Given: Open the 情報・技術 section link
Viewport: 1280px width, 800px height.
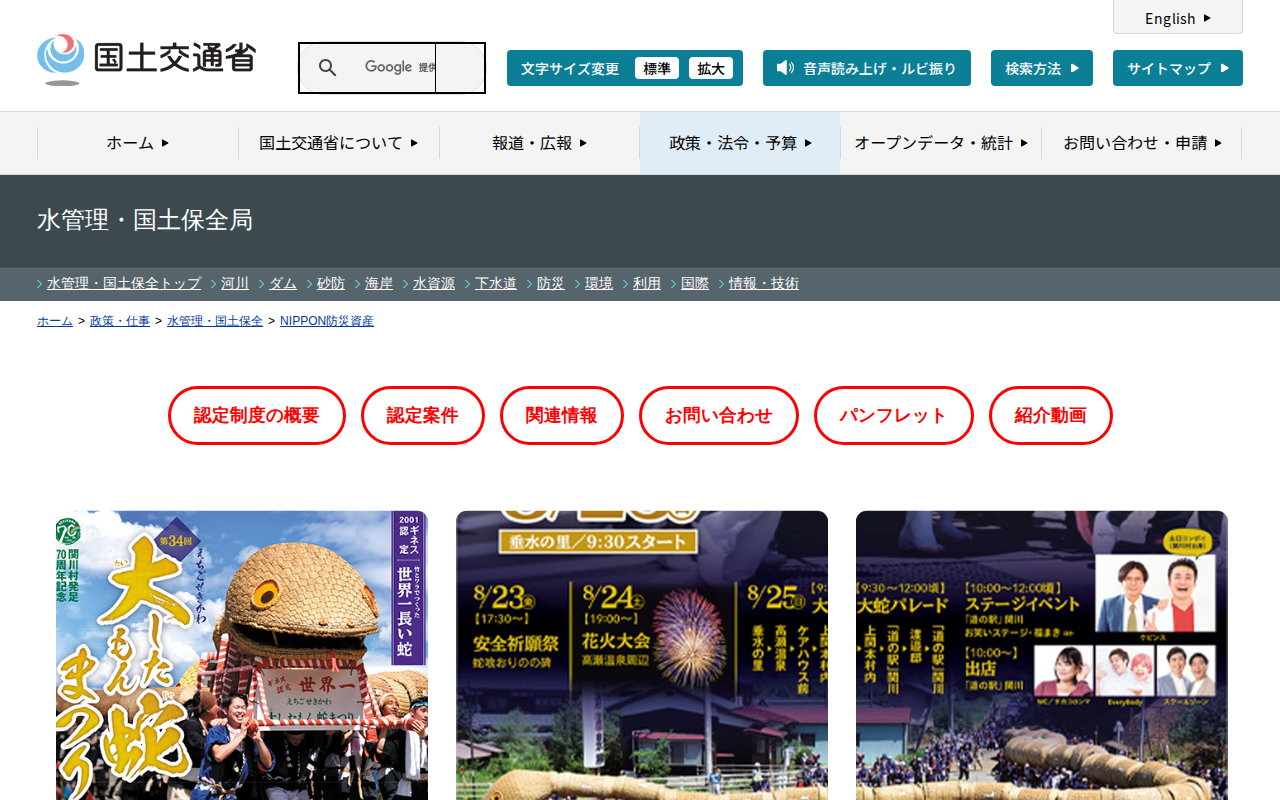Looking at the screenshot, I should click(x=764, y=283).
